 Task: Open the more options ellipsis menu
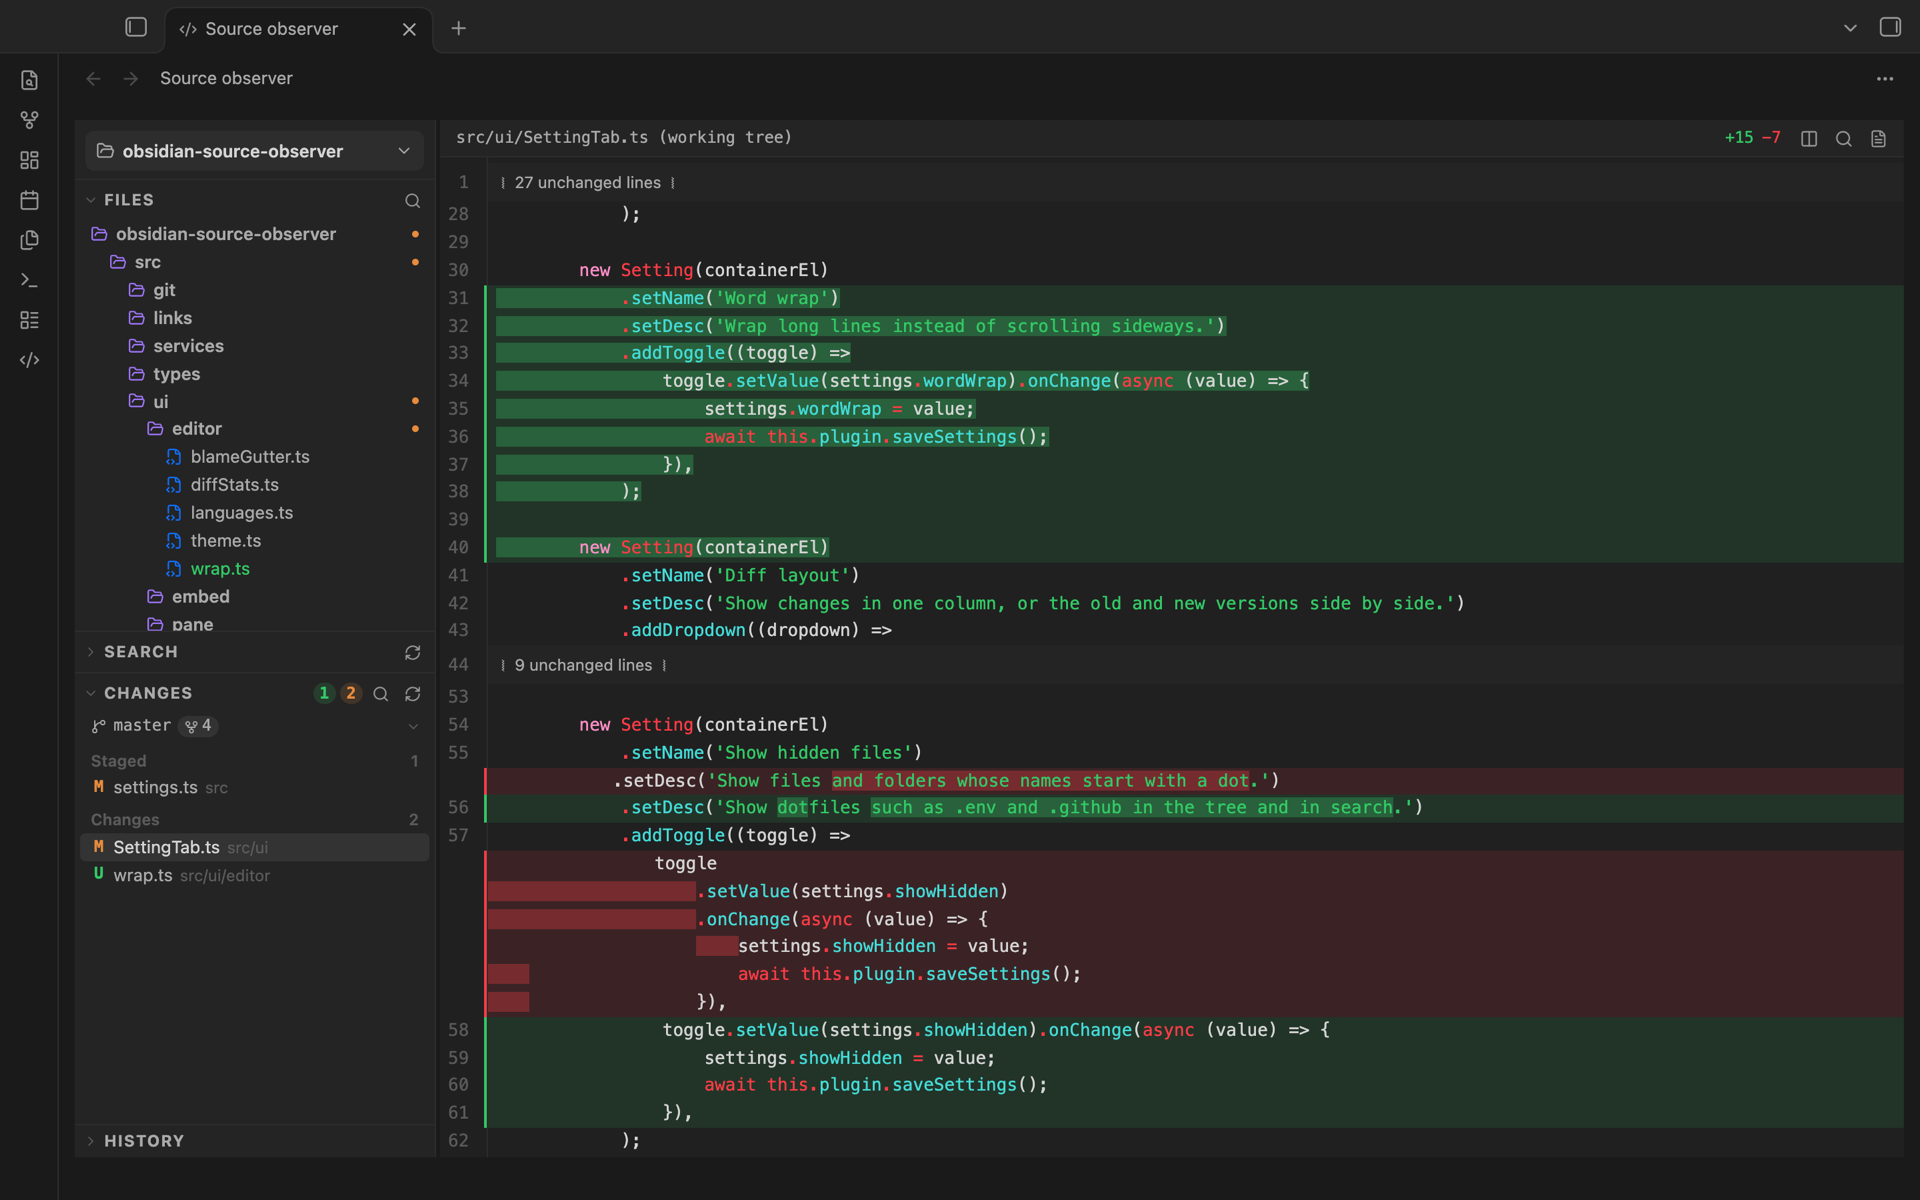tap(1885, 78)
